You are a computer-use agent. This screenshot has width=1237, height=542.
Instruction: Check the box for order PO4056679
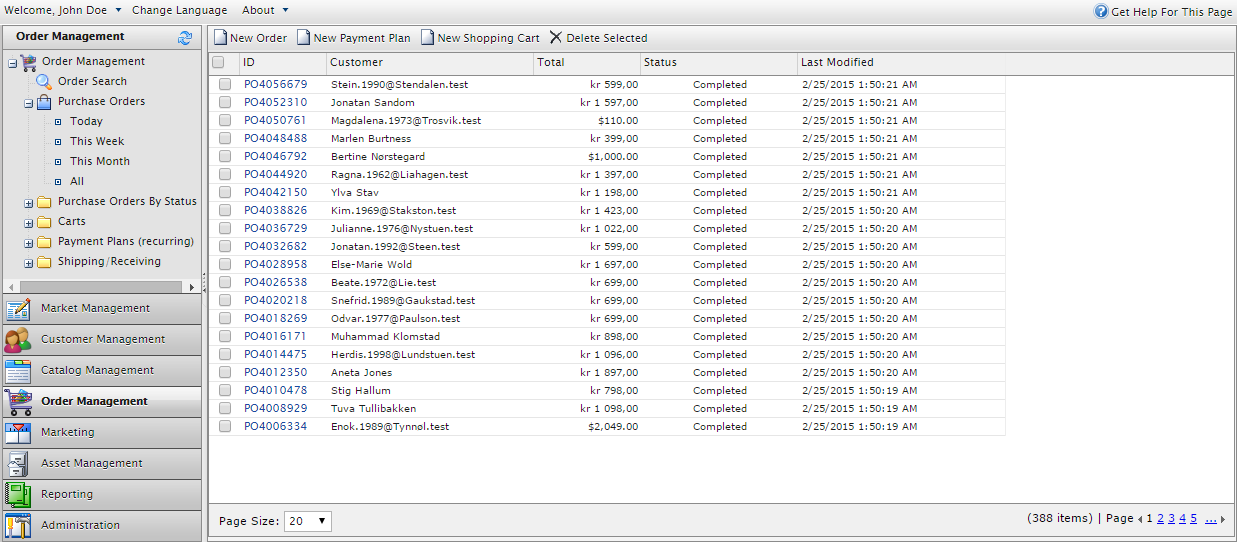[x=225, y=85]
